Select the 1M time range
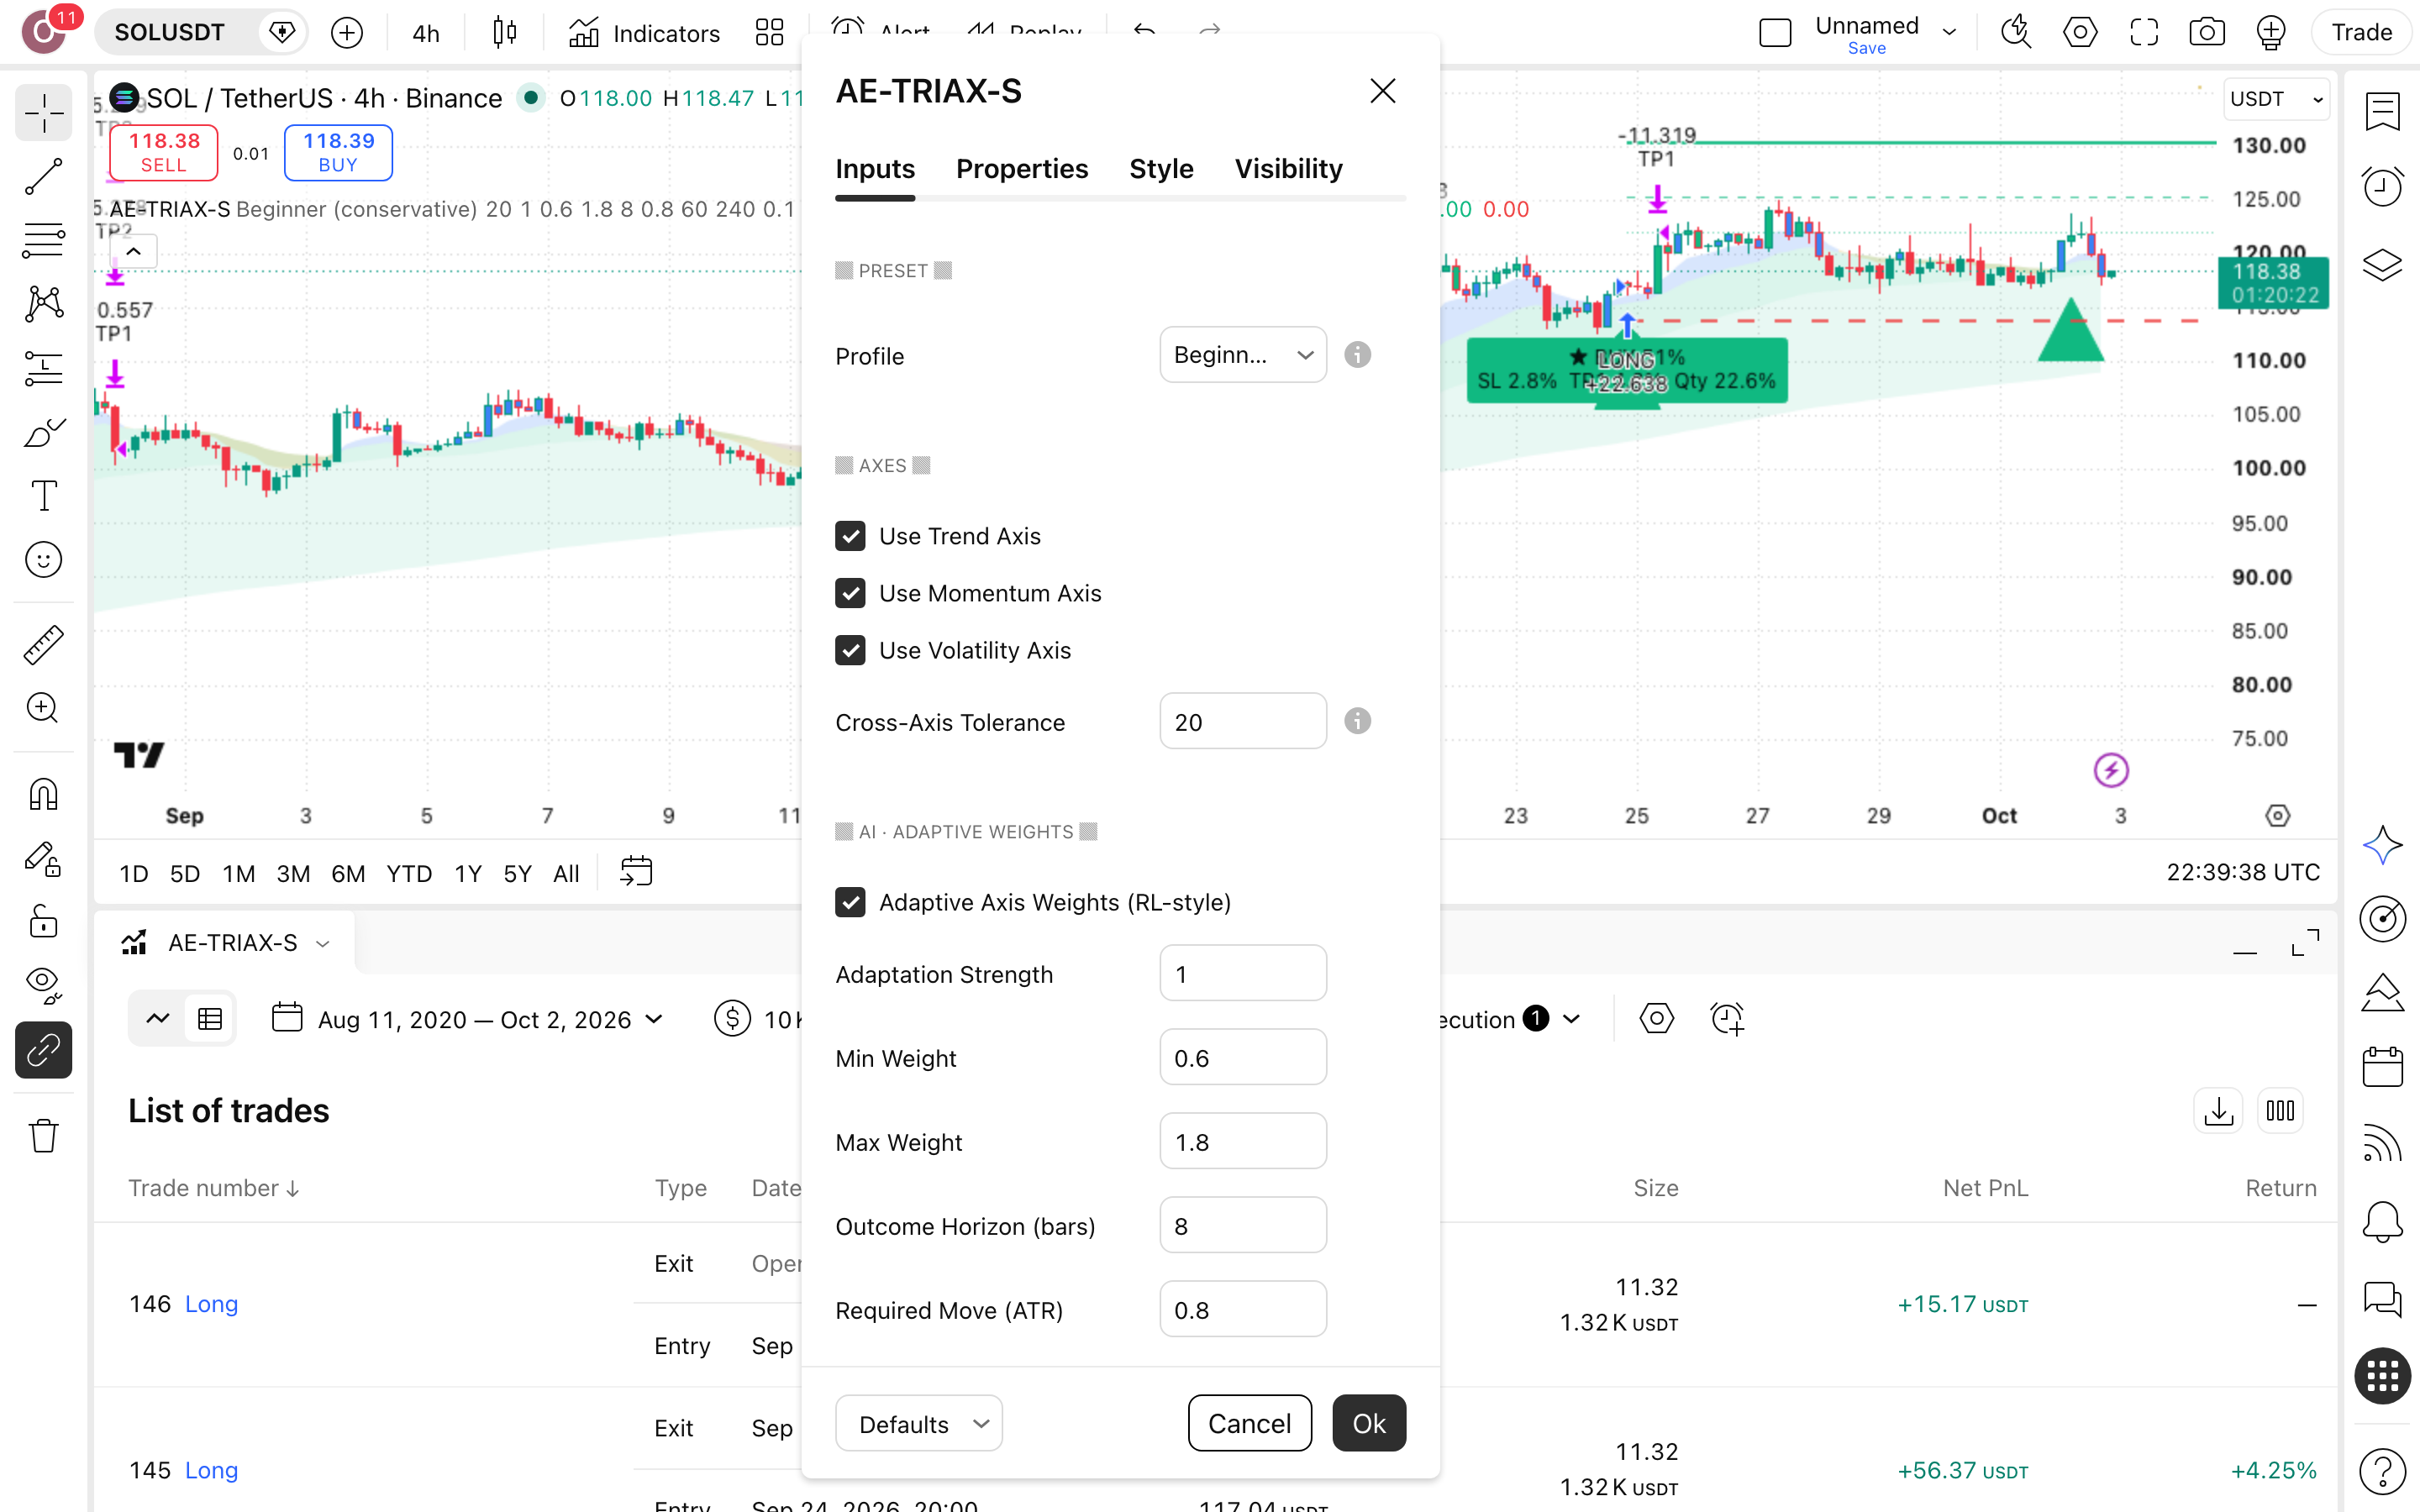This screenshot has height=1512, width=2420. pos(238,873)
